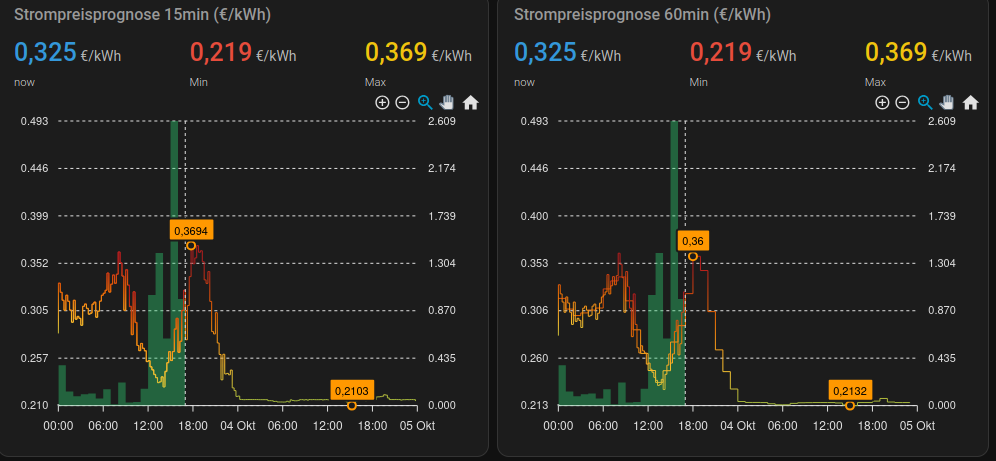Screen dimensions: 996x461
Task: Click the 0,2132 low marker on 60min chart
Action: 850,391
